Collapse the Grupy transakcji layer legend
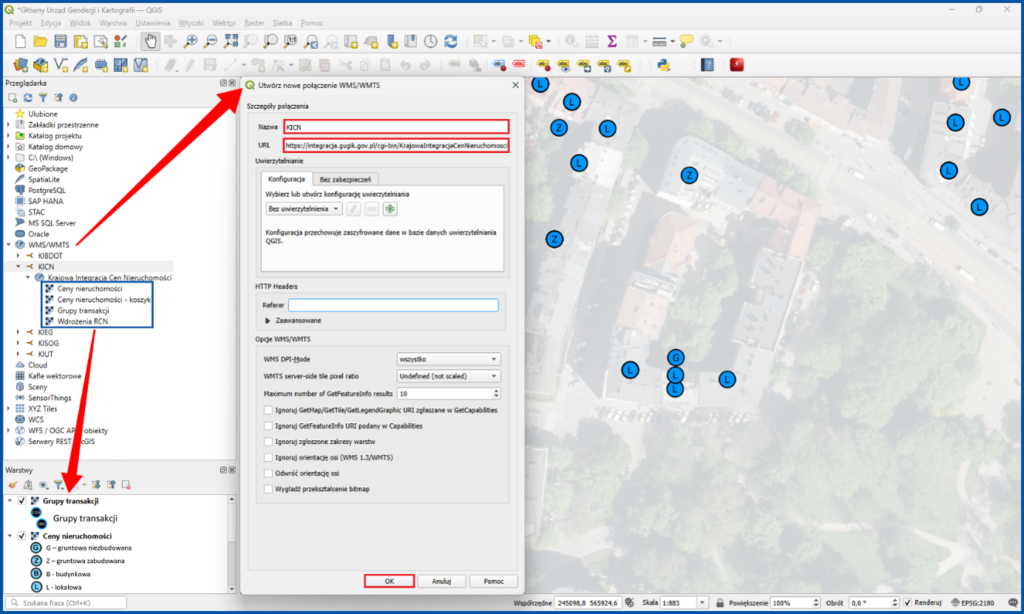 [10, 501]
